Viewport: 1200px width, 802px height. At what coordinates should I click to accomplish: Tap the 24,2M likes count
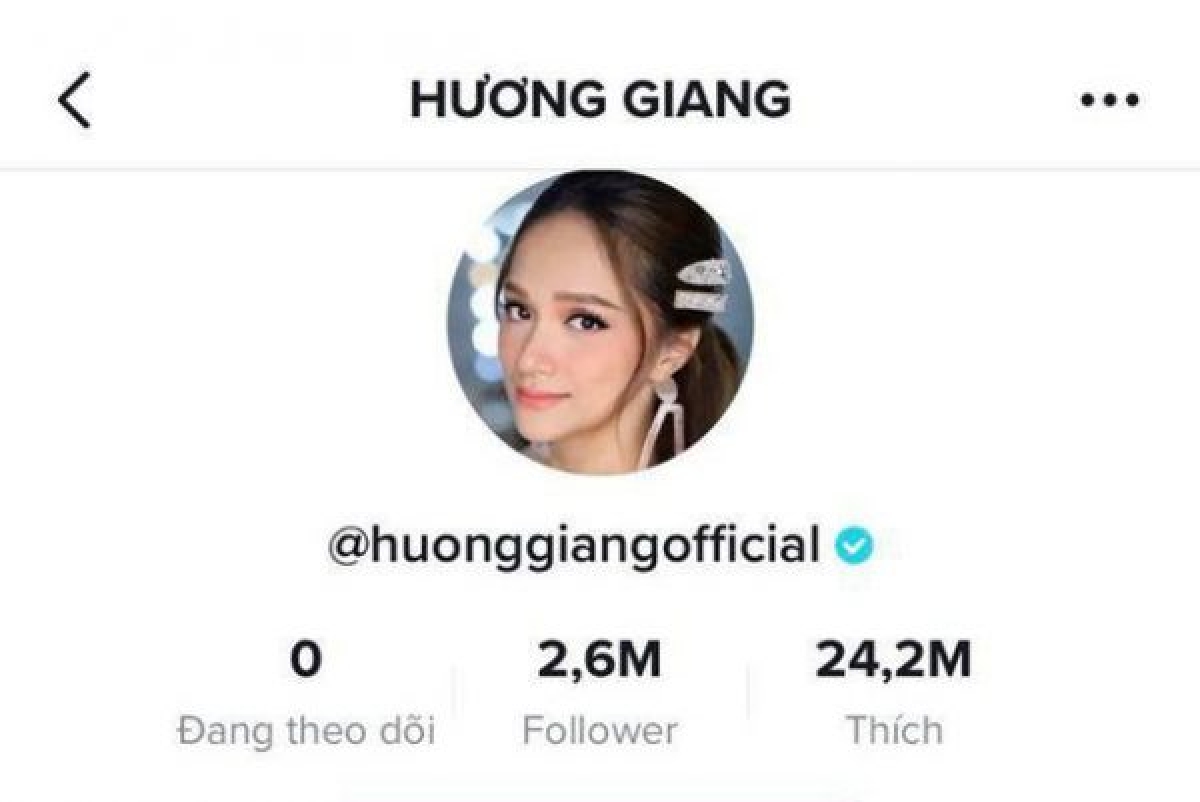pyautogui.click(x=893, y=661)
